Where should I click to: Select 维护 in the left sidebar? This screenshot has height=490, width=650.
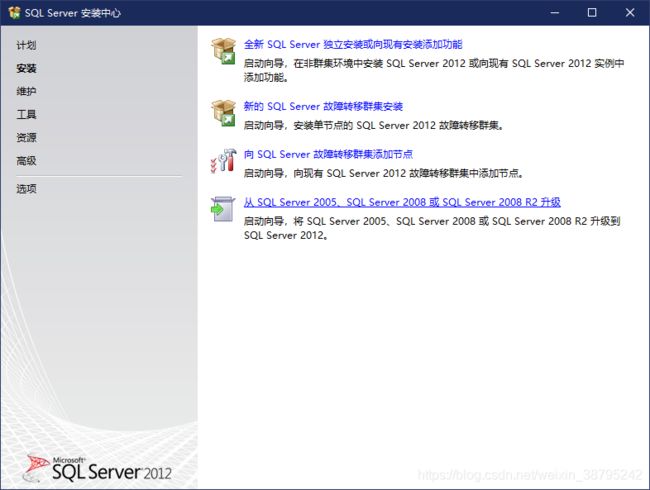26,91
